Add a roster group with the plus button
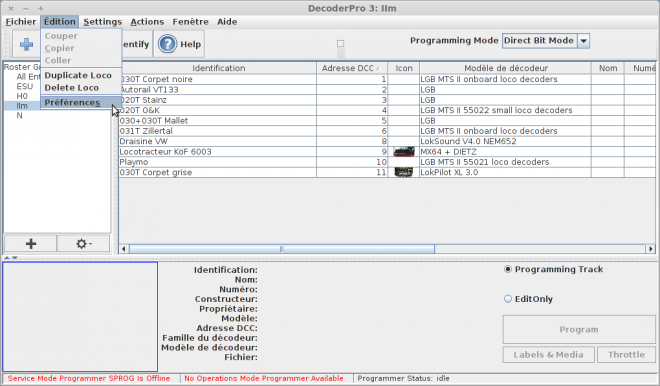 (30, 243)
